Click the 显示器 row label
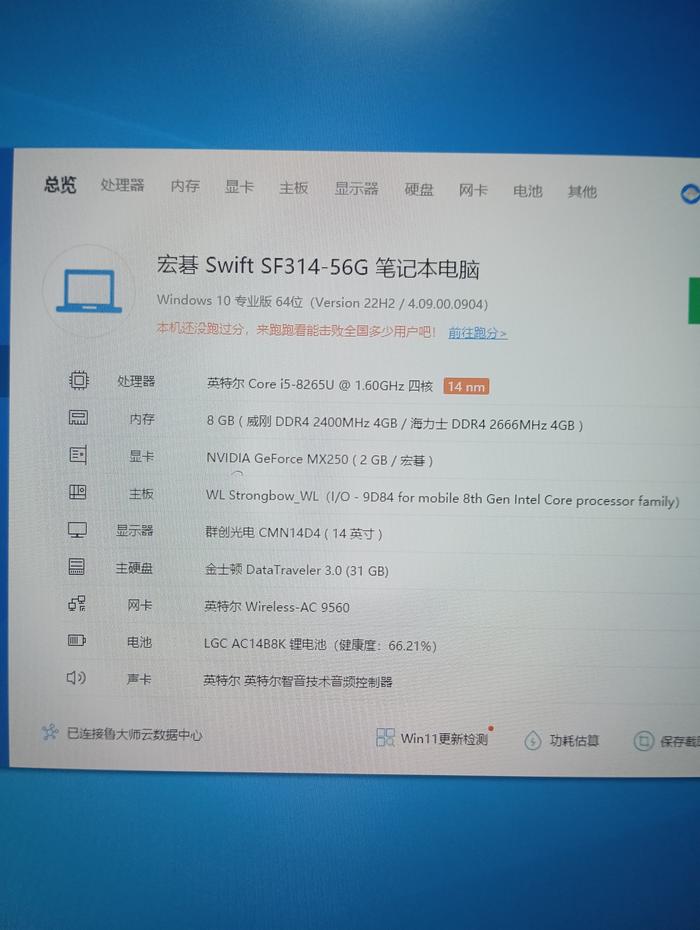Screen dimensions: 700x930 135,530
